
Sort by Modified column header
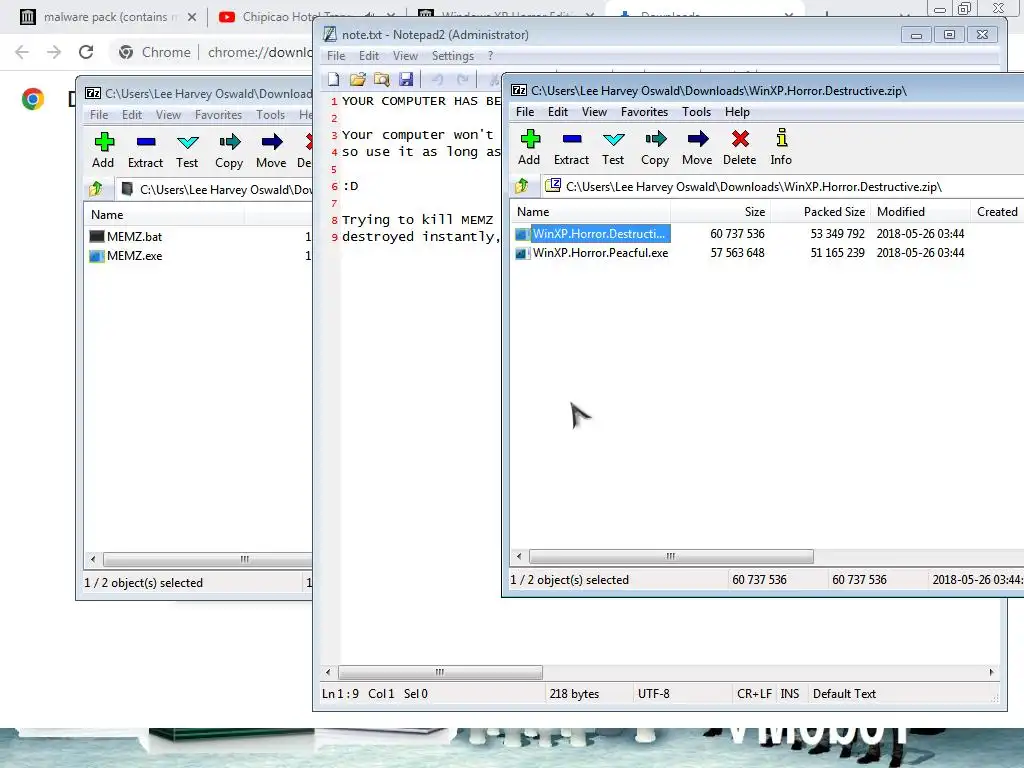point(920,212)
